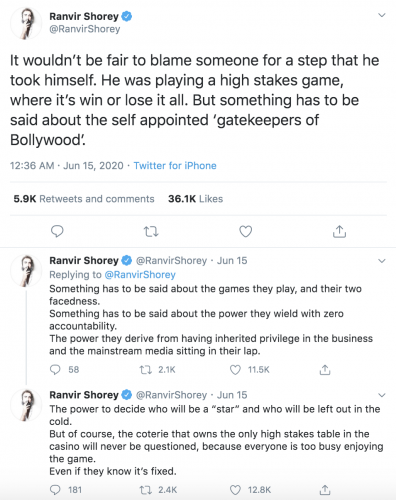Share the main tweet
Screen dimensions: 396x500
[x=339, y=231]
